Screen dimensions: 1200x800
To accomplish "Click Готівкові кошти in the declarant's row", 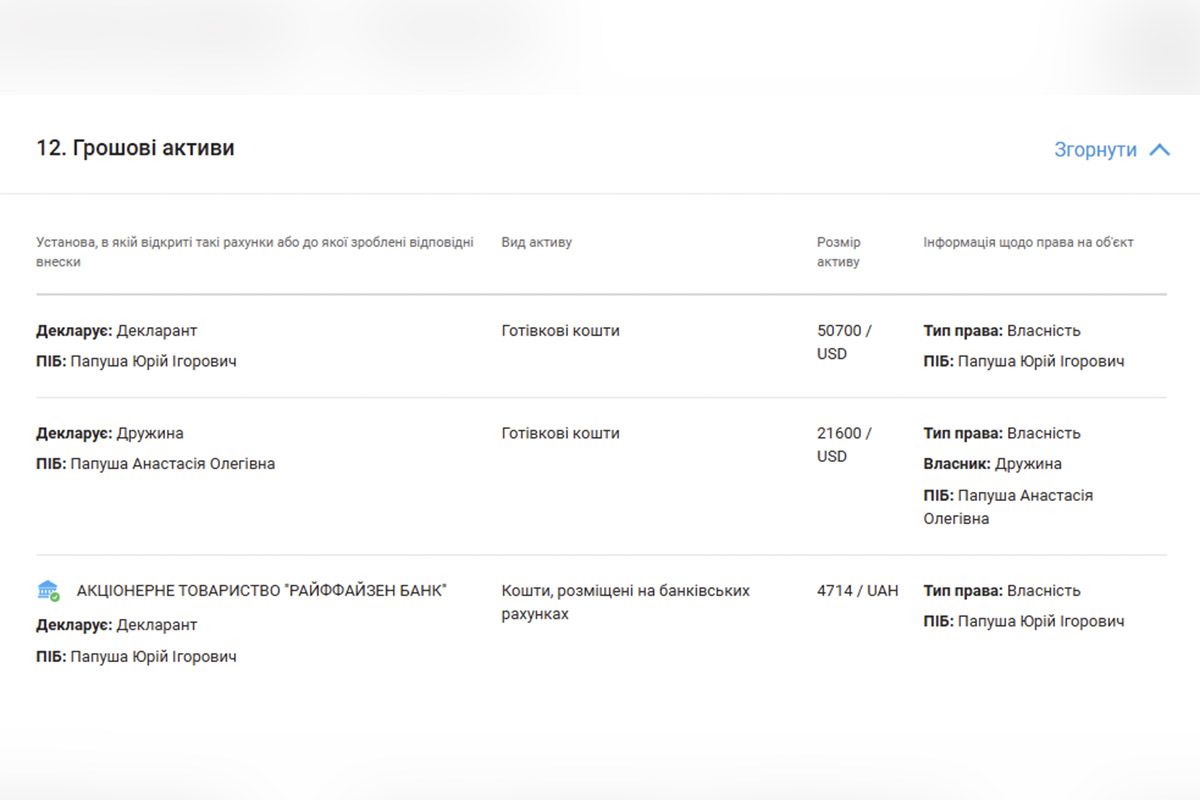I will point(560,331).
